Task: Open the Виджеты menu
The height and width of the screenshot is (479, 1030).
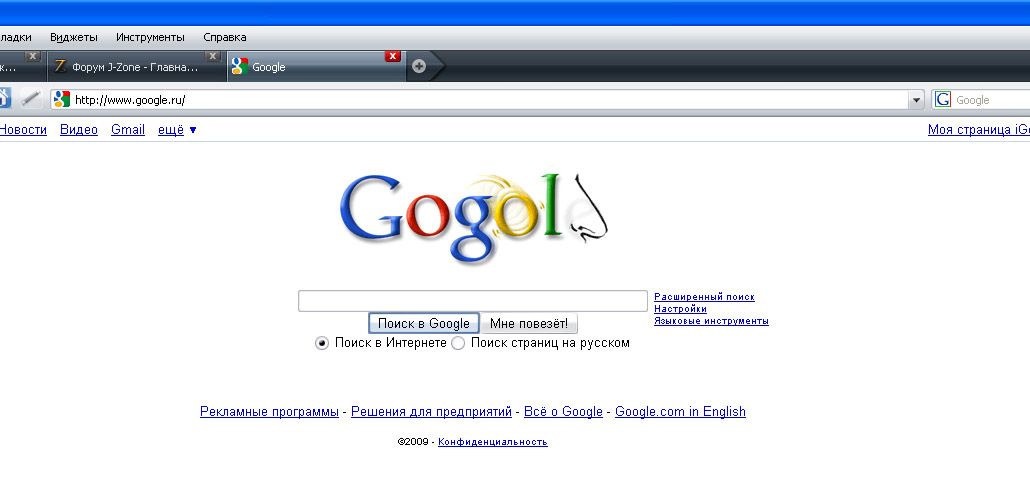Action: tap(74, 37)
